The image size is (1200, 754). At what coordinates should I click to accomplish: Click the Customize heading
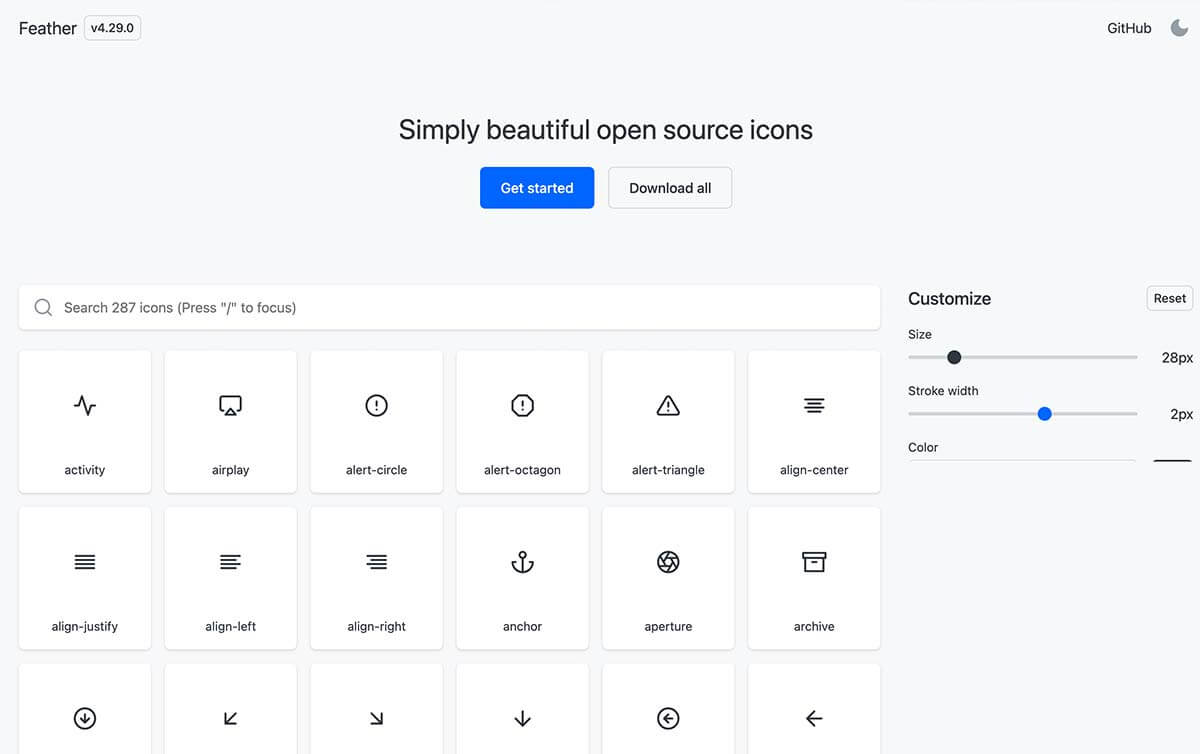pyautogui.click(x=949, y=298)
